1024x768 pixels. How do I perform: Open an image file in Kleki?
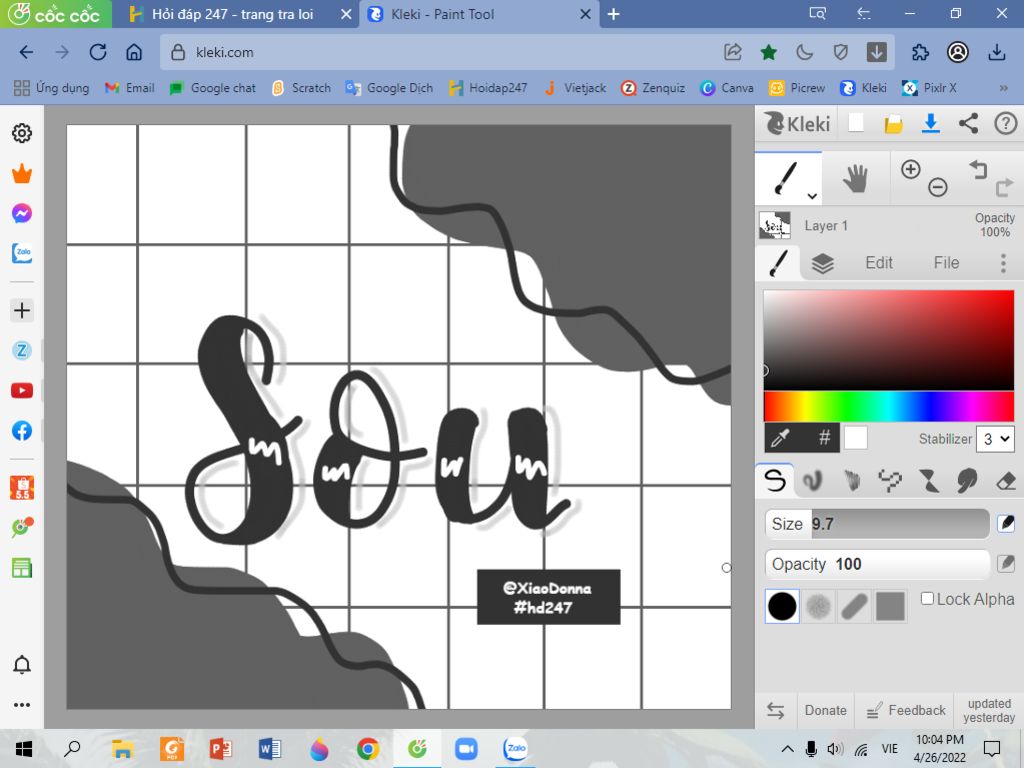pyautogui.click(x=893, y=123)
